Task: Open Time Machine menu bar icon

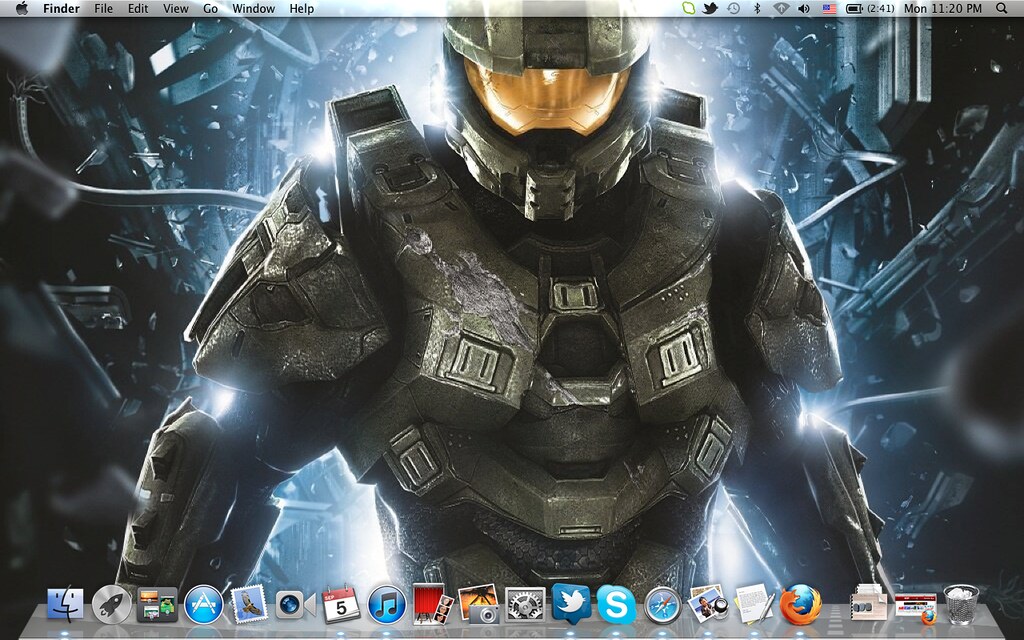Action: [x=733, y=8]
